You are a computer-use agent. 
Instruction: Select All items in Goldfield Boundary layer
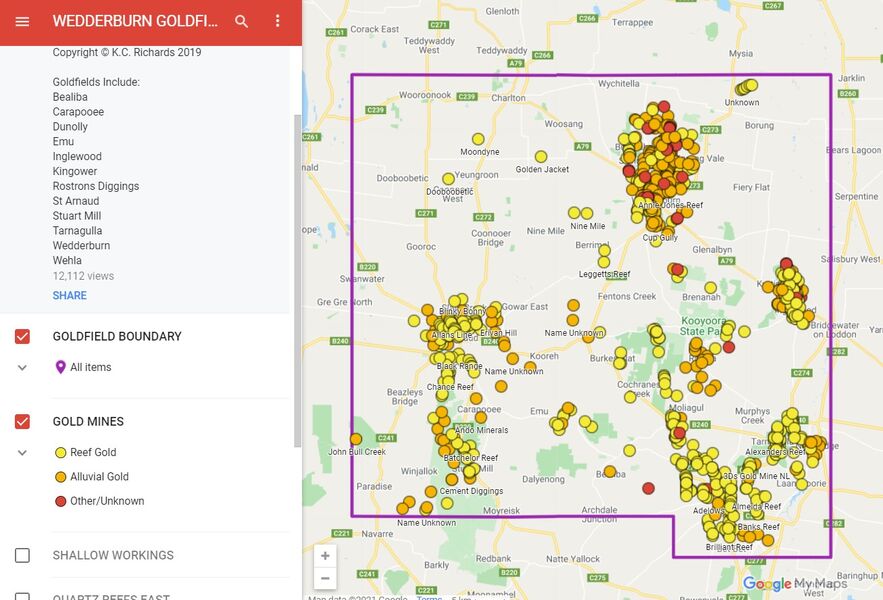tap(91, 367)
